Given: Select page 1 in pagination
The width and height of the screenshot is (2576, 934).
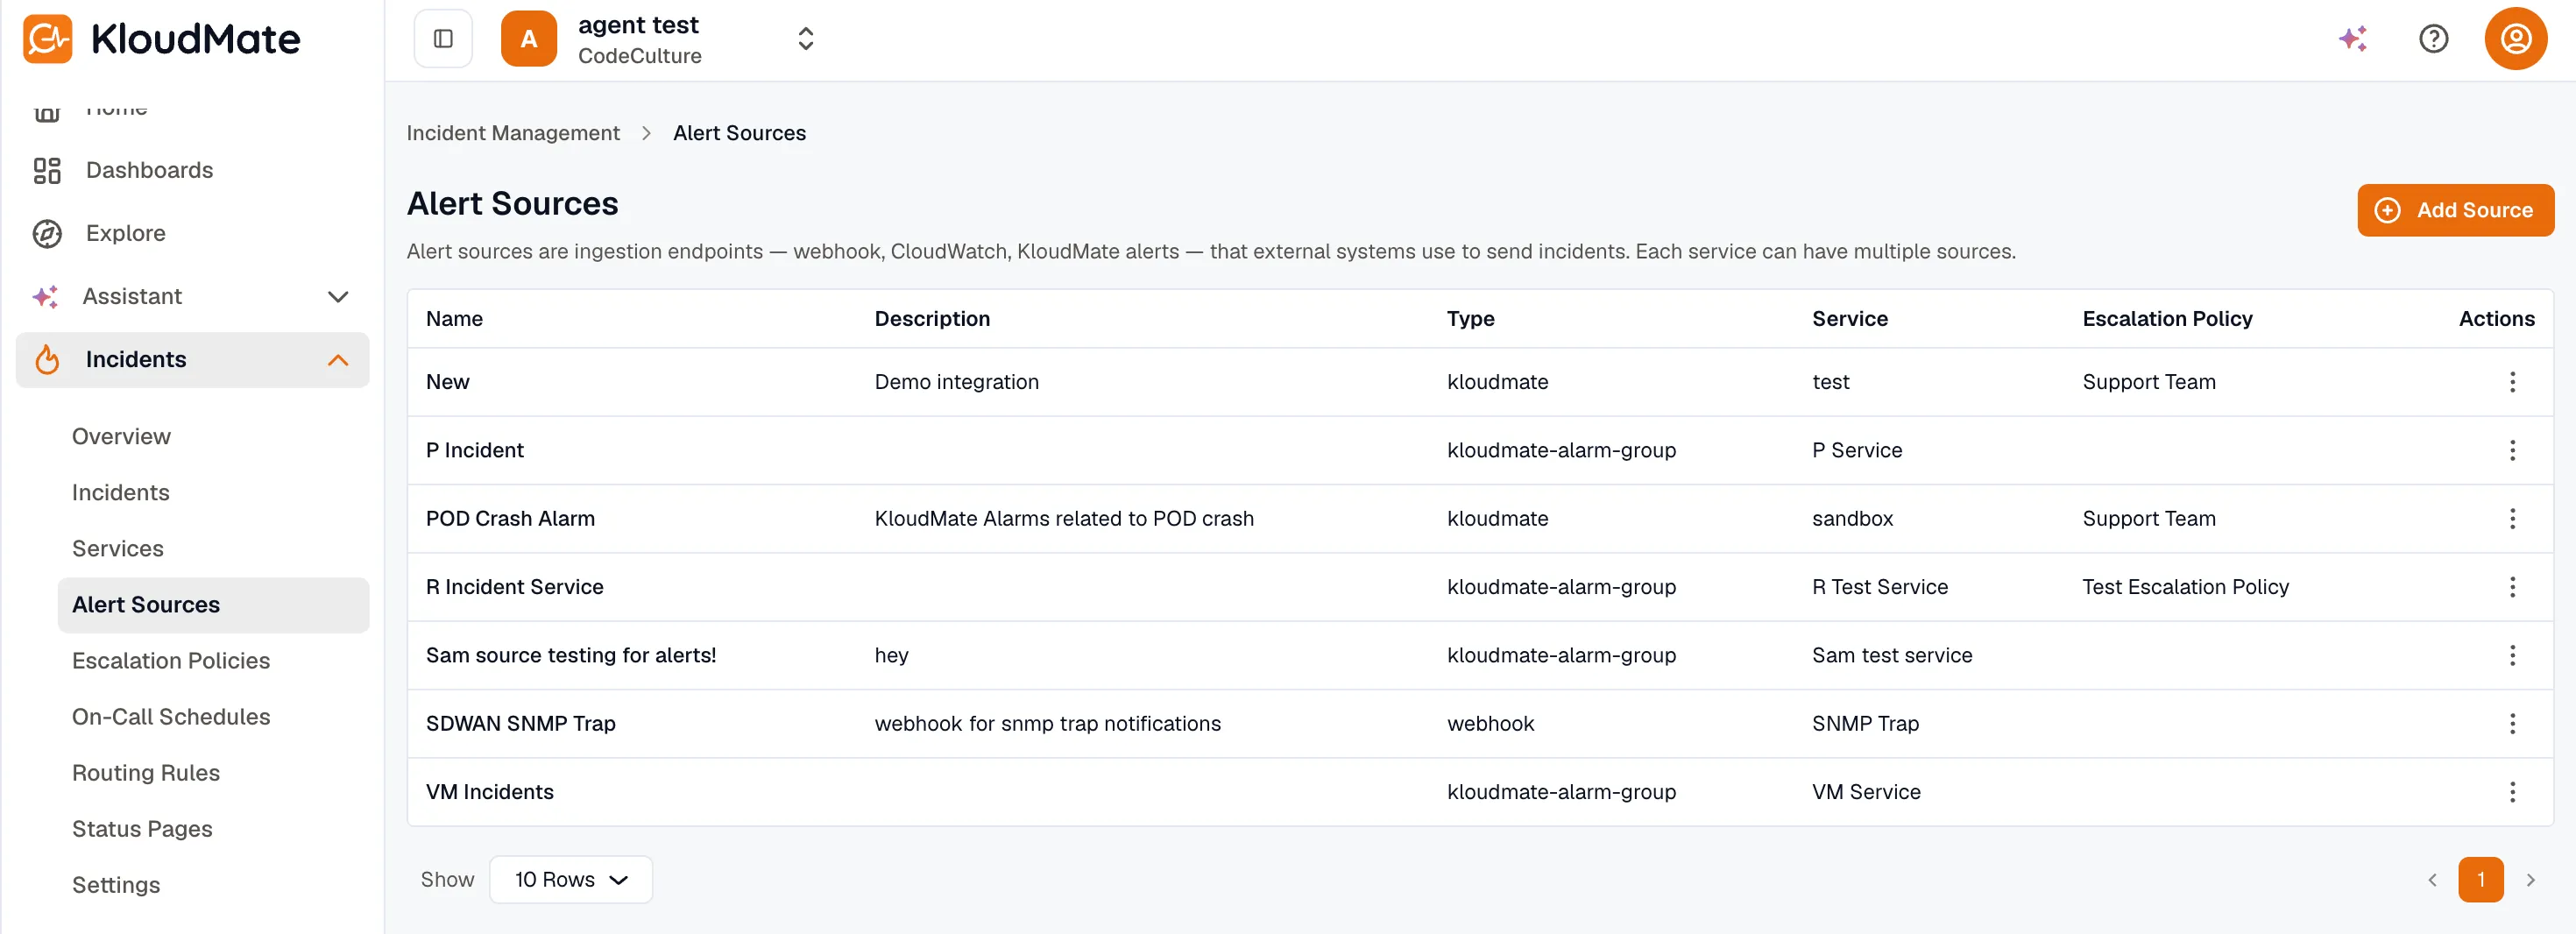Looking at the screenshot, I should pyautogui.click(x=2480, y=879).
